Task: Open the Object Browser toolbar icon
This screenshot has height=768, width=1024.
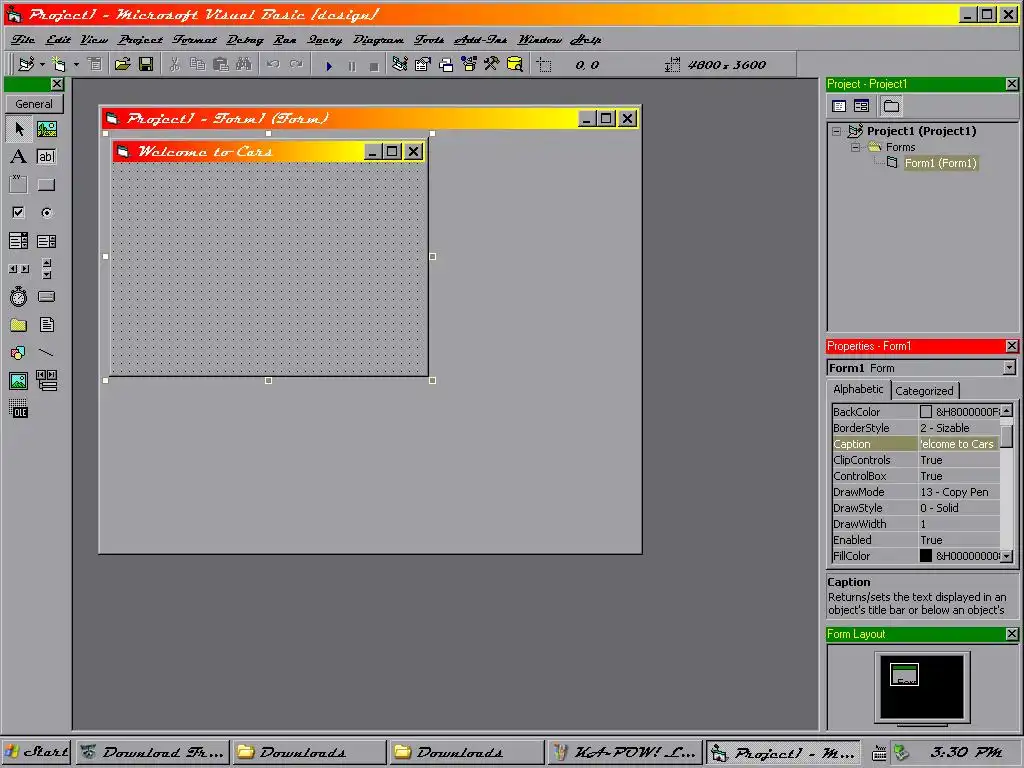Action: 469,64
